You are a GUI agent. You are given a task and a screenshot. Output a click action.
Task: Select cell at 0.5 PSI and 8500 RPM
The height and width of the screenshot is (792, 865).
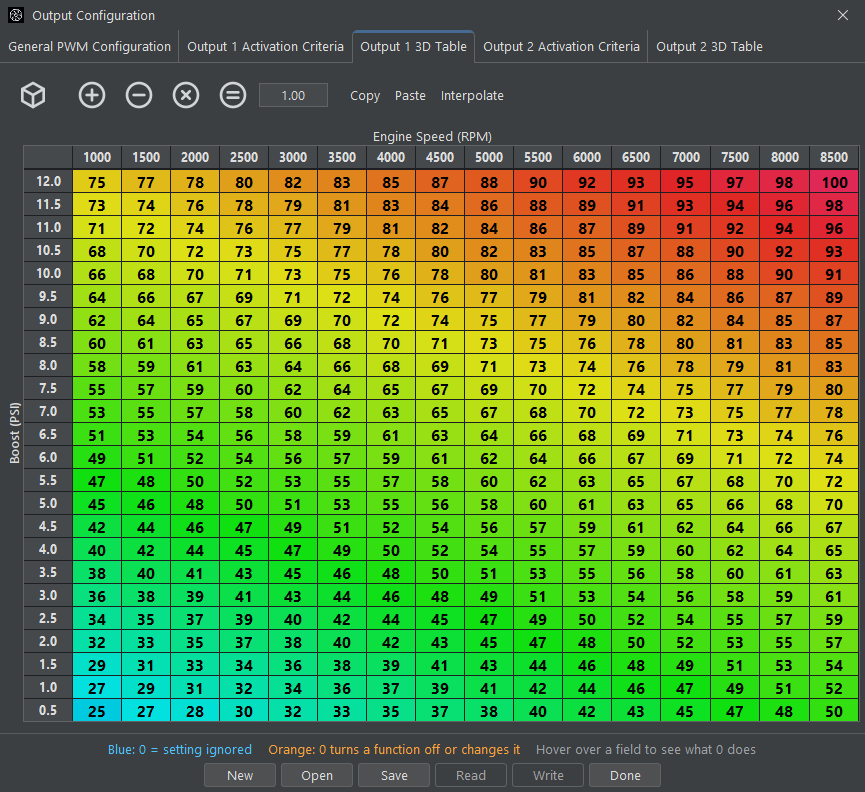coord(834,711)
